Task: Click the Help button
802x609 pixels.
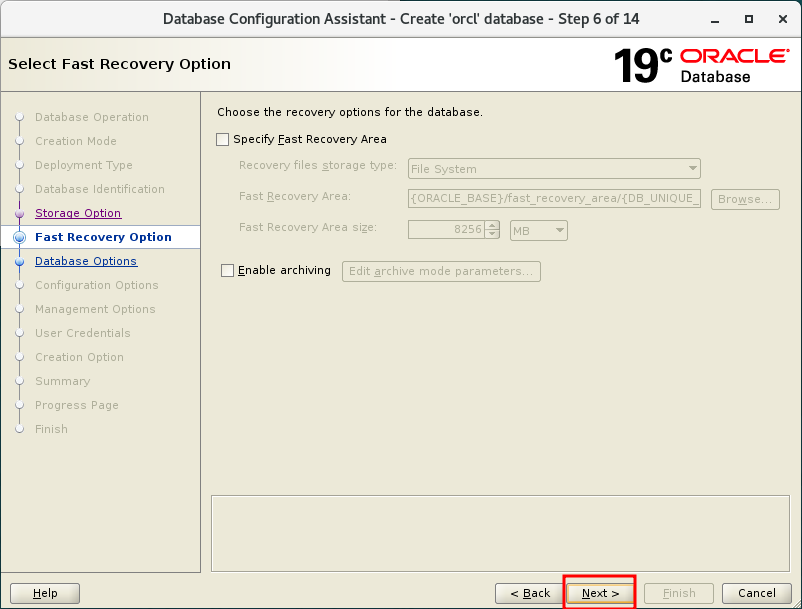Action: pyautogui.click(x=45, y=593)
